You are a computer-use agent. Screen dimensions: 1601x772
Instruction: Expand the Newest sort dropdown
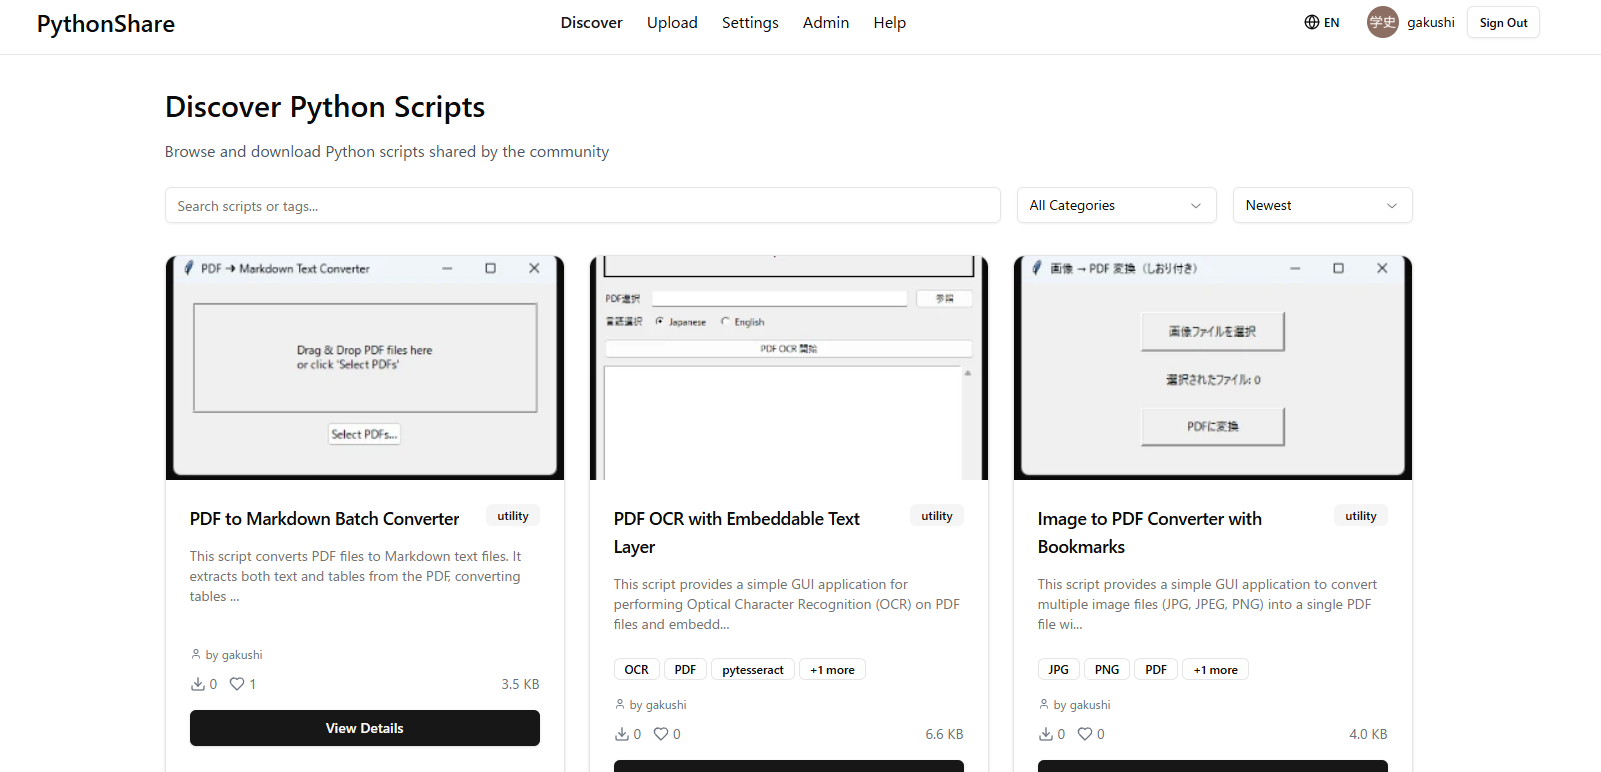(1322, 205)
